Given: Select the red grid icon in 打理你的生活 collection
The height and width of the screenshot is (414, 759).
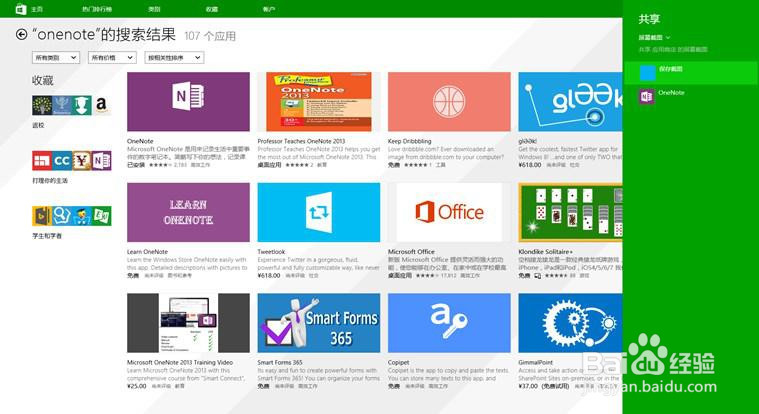Looking at the screenshot, I should tap(42, 161).
